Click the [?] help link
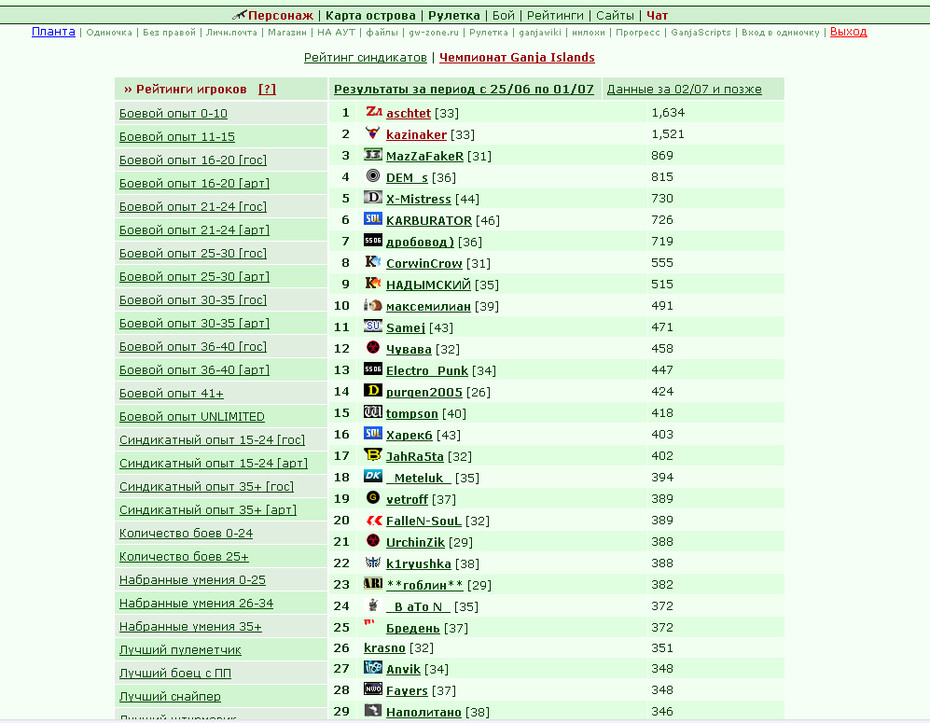The height and width of the screenshot is (723, 930). tap(267, 89)
